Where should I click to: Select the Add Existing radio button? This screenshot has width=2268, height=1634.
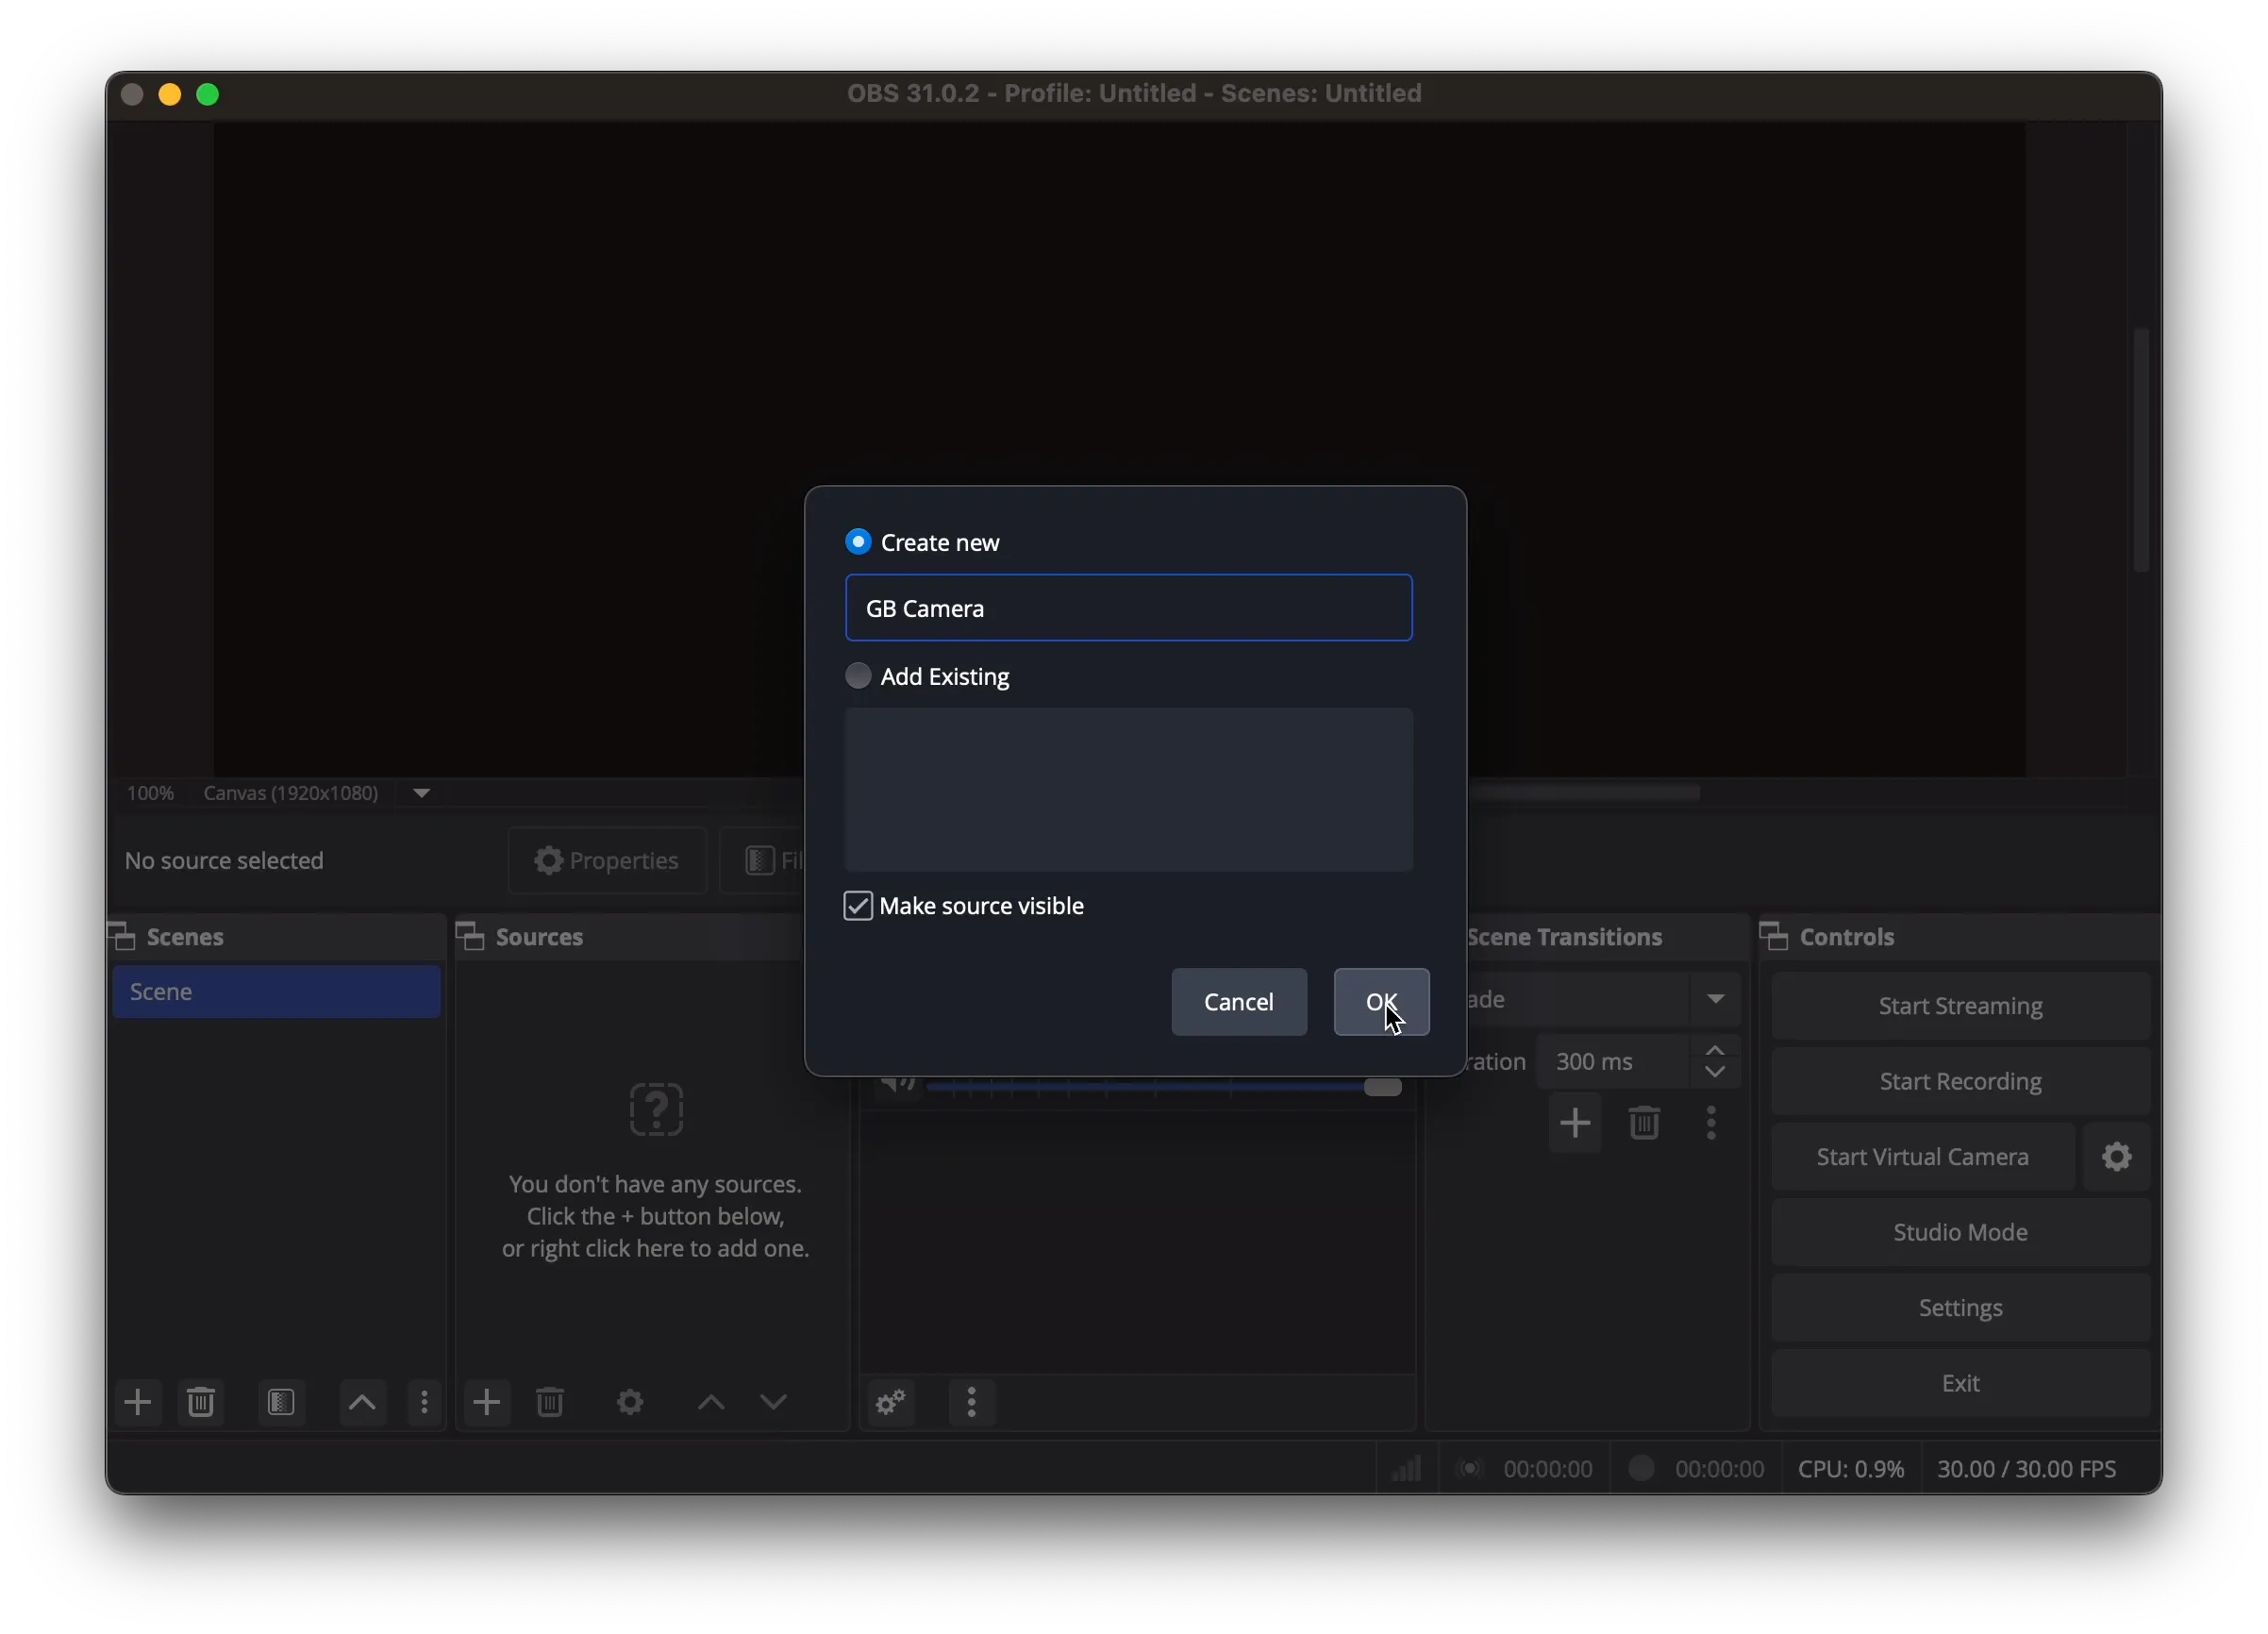858,676
